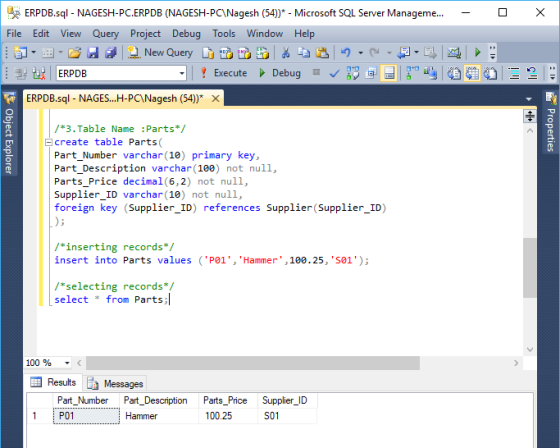
Task: Open the Debug menu
Action: (186, 33)
